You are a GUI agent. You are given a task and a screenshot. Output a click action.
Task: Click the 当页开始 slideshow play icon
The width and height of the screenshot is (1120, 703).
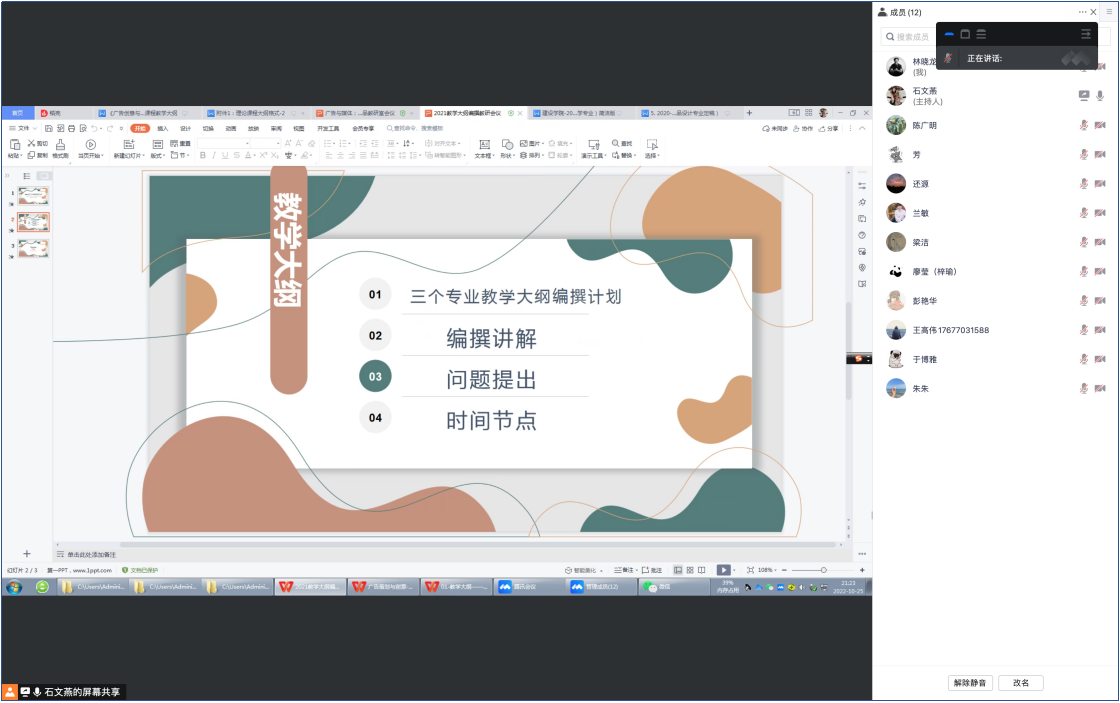[x=90, y=145]
